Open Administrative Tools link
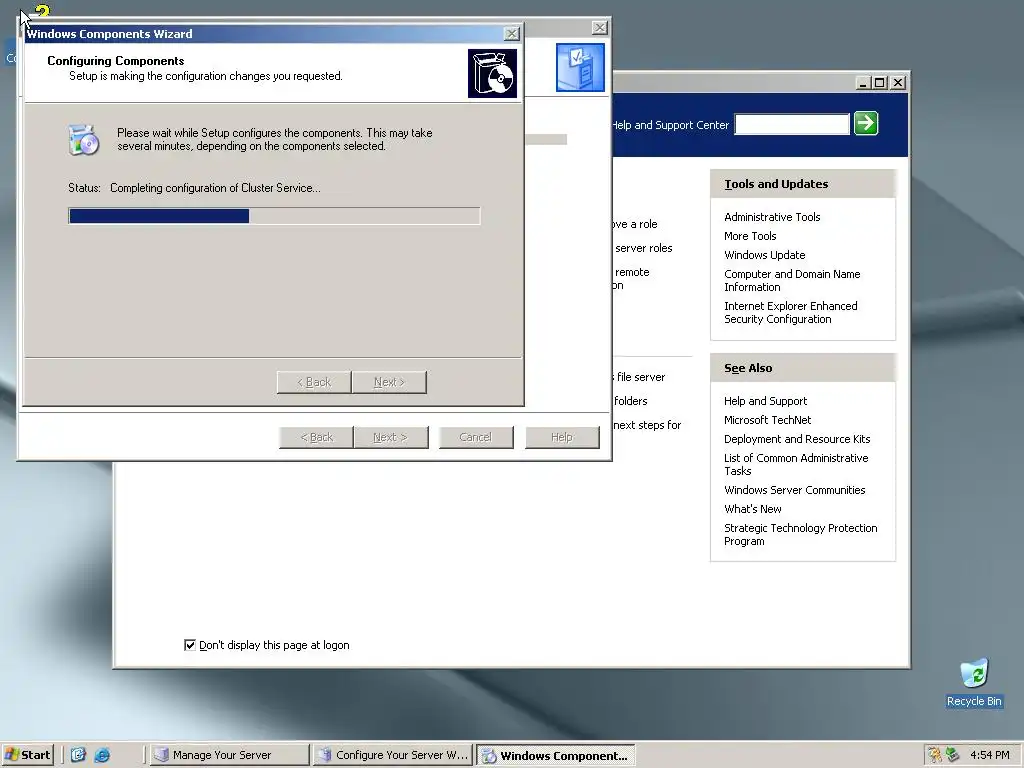1024x768 pixels. [772, 217]
